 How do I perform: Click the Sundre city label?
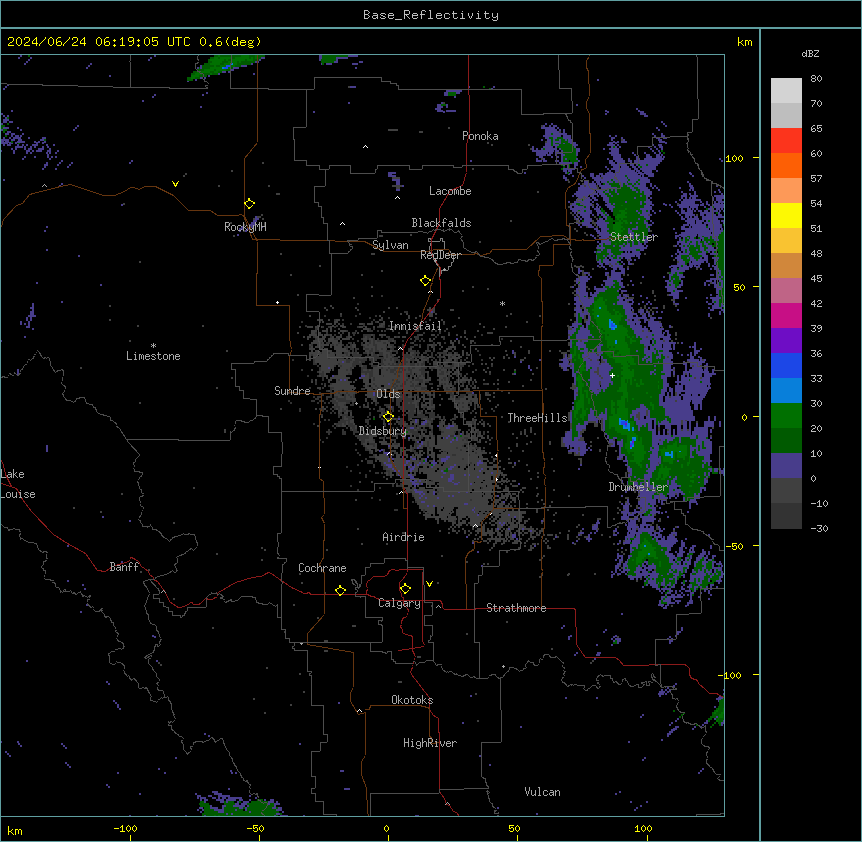point(292,391)
